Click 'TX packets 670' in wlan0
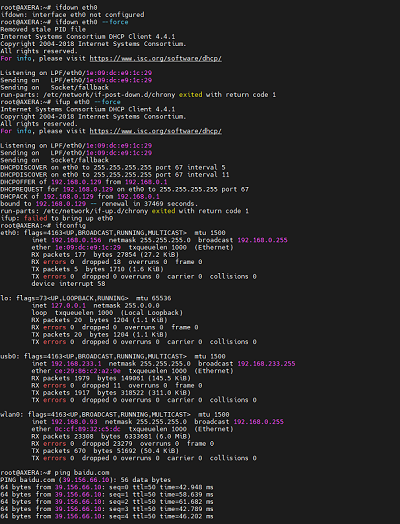 [58, 451]
